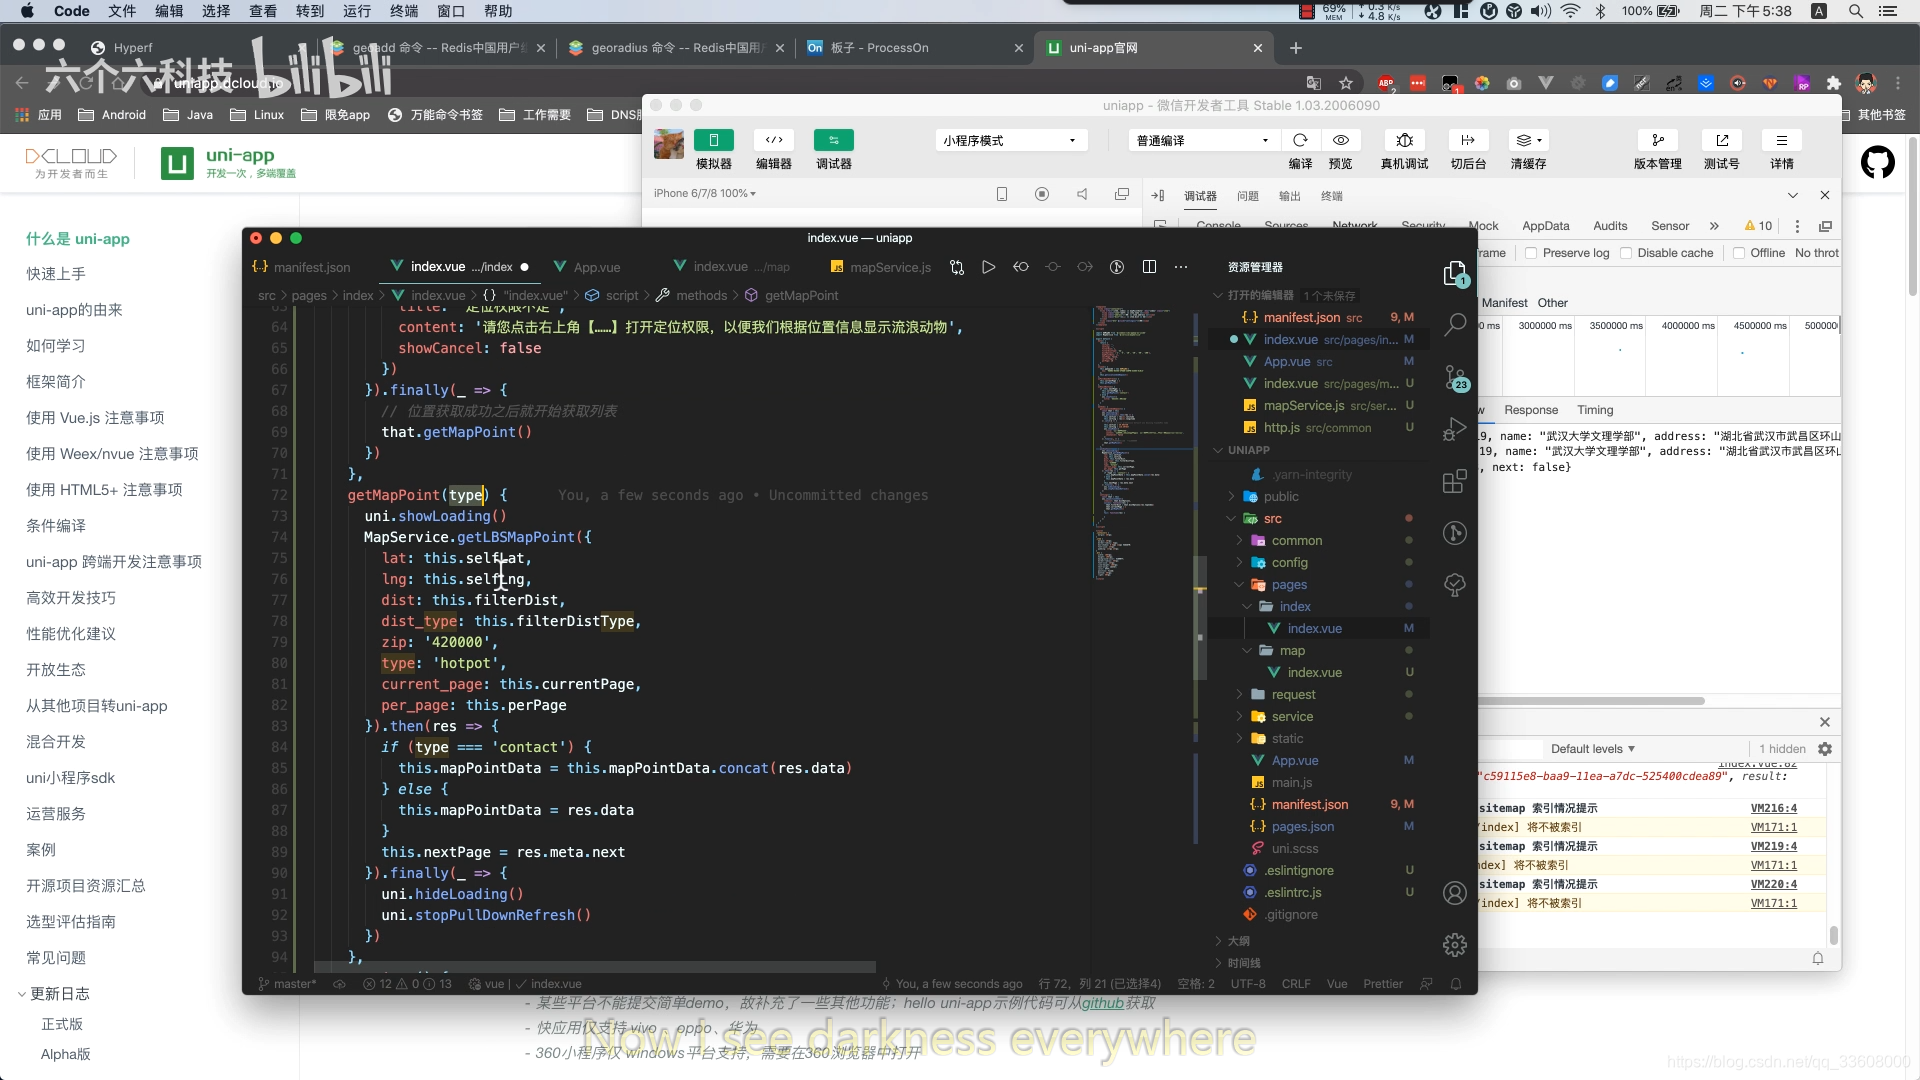
Task: Open Source Control view with 23 badge
Action: (1455, 377)
